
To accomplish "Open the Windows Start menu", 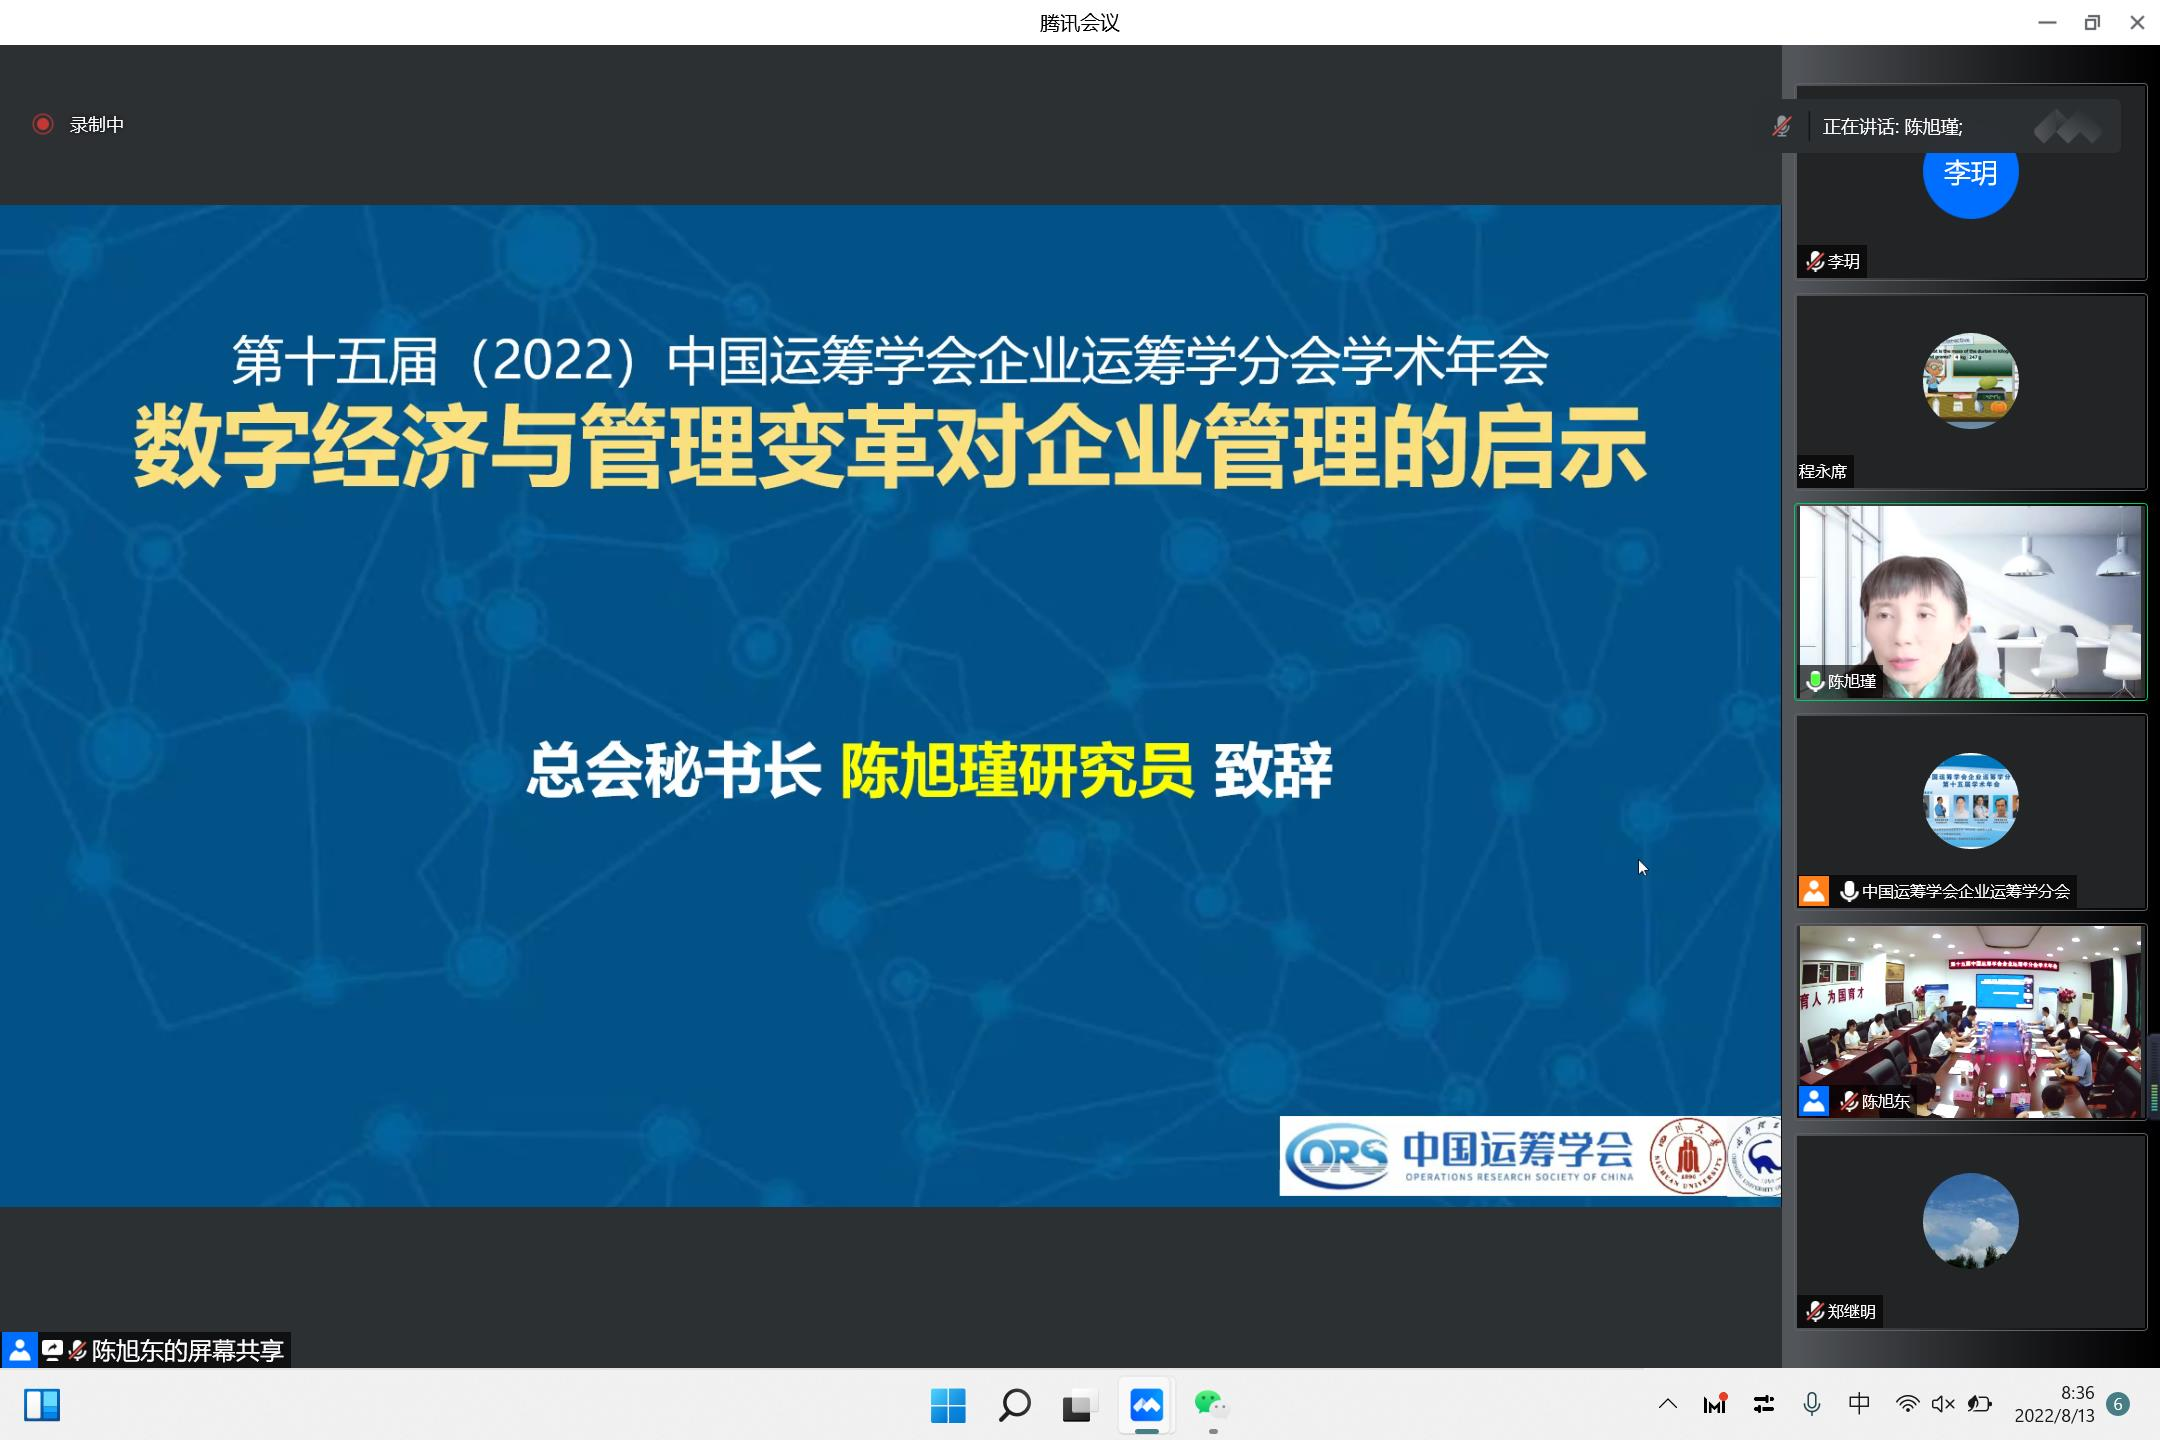I will 948,1405.
